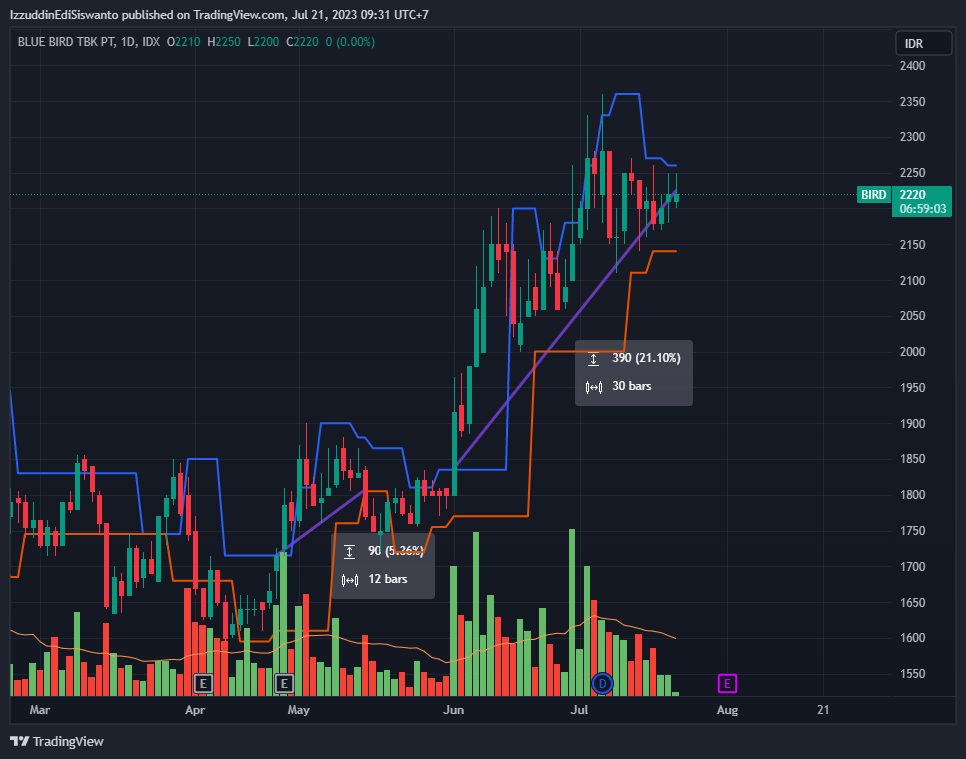966x759 pixels.
Task: Click the TradingView logo at bottom left
Action: point(57,741)
